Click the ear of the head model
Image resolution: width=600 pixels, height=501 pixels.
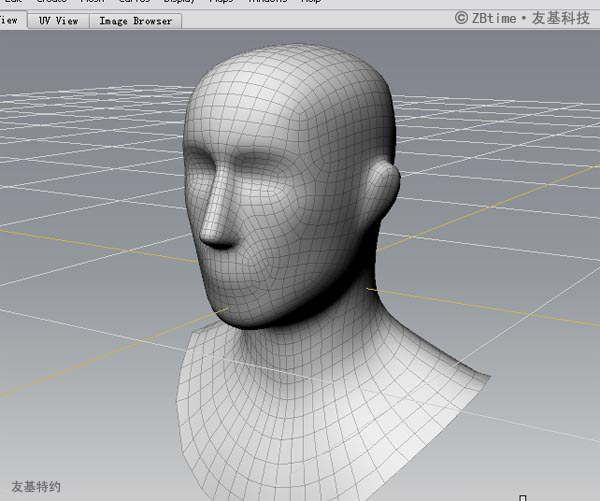tap(380, 190)
